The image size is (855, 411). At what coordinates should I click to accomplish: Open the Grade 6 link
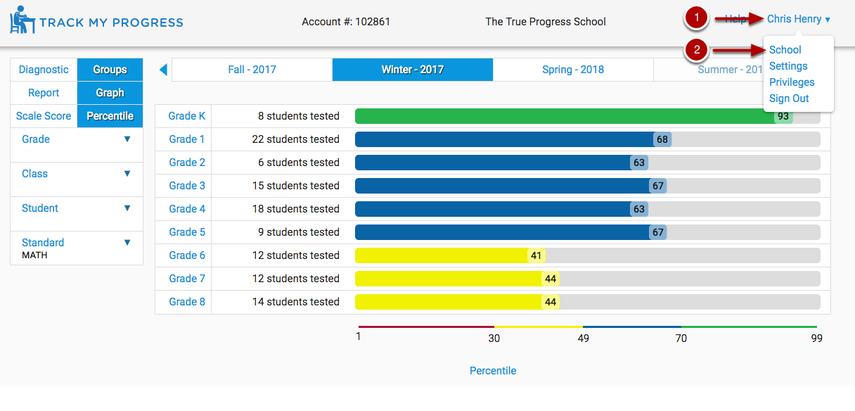(x=187, y=255)
